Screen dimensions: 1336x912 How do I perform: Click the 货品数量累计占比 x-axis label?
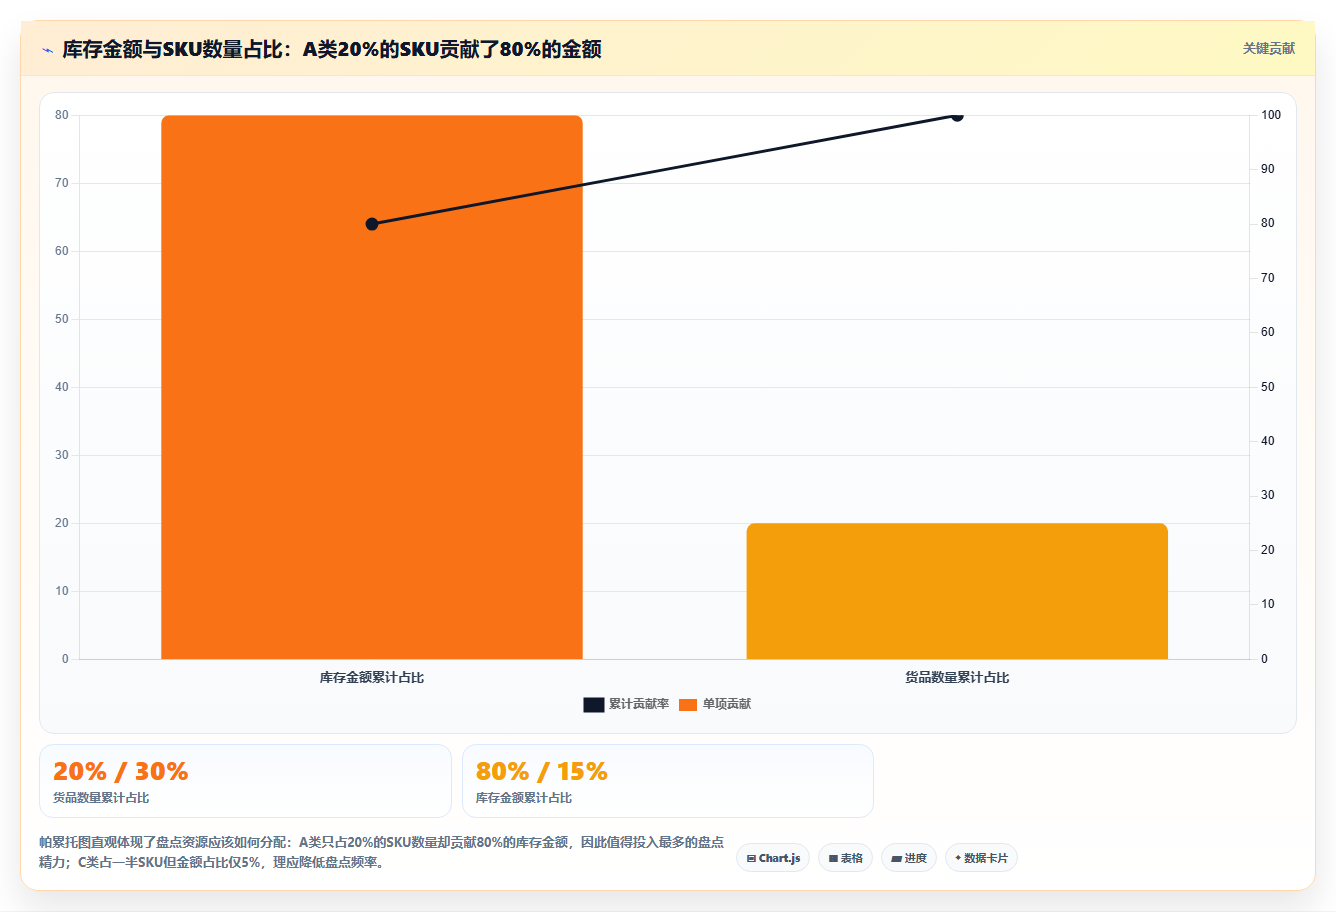click(957, 678)
